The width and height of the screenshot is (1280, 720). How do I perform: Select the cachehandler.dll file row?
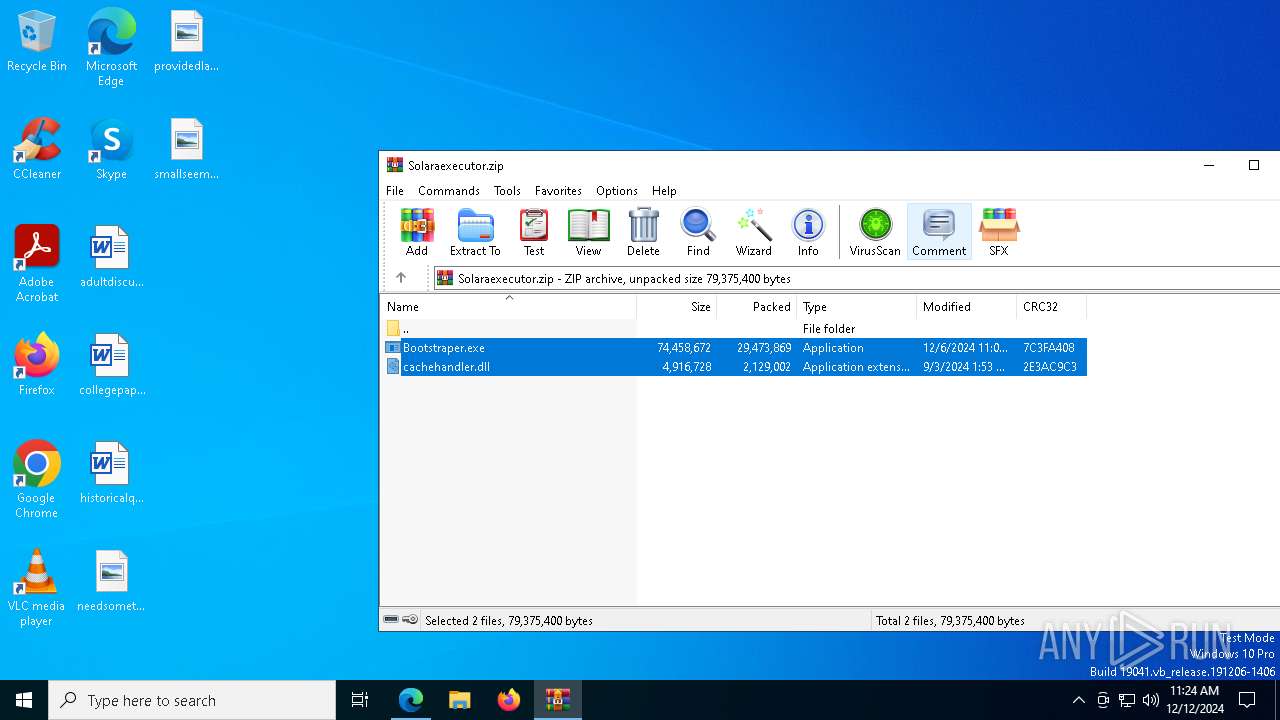(734, 367)
